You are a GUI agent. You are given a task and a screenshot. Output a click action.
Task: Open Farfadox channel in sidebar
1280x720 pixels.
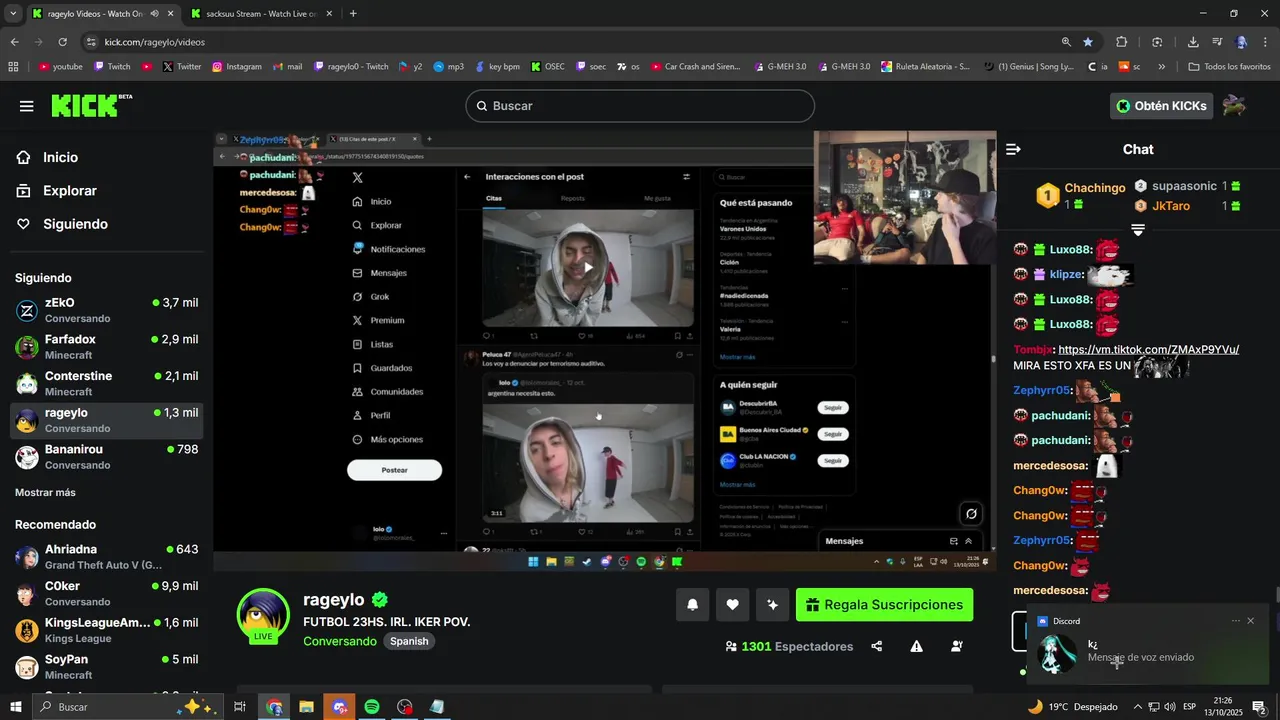point(107,347)
